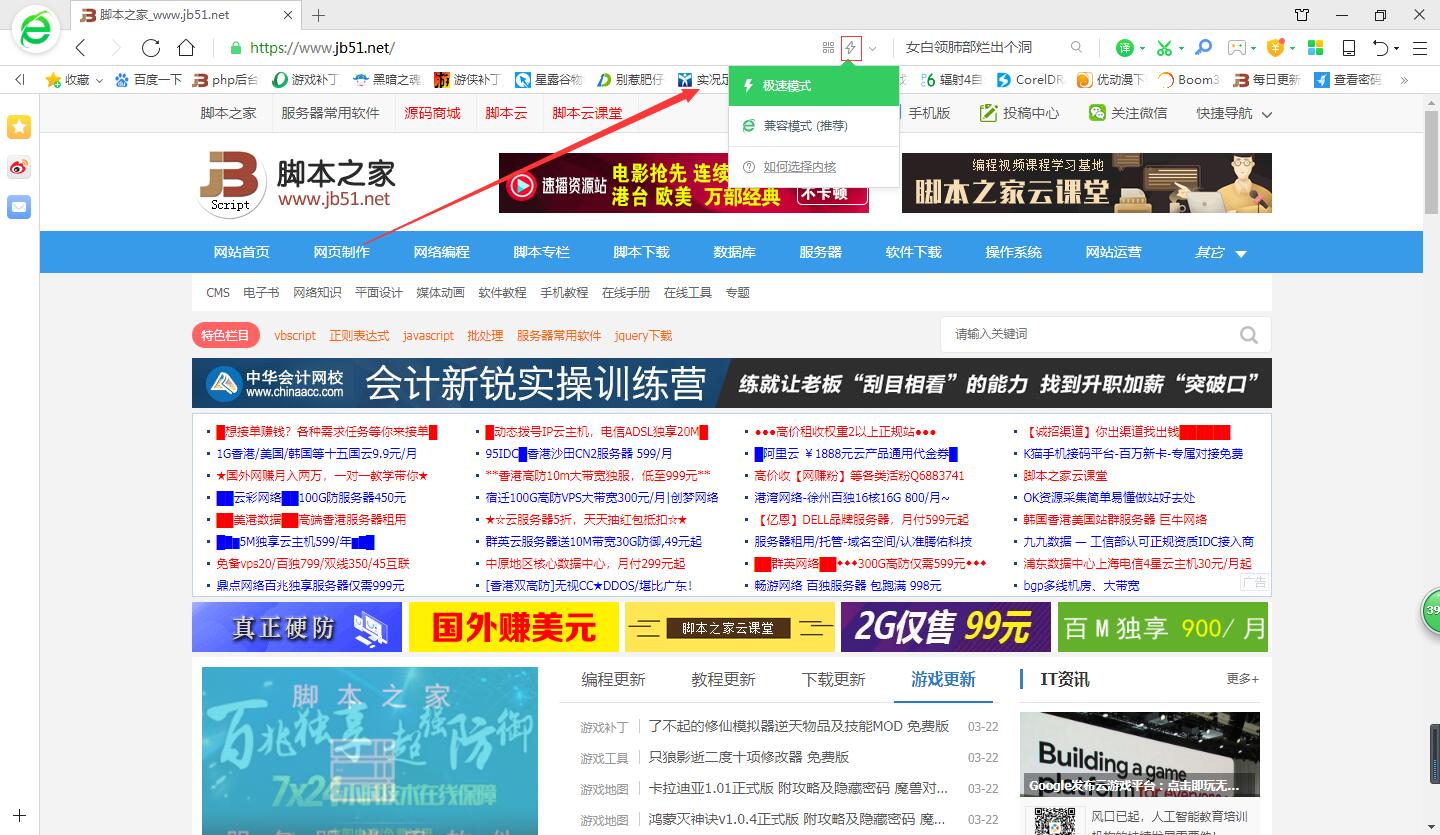The height and width of the screenshot is (835, 1440).
Task: Collapse the bookmarks bar sidebar arrow
Action: [x=19, y=80]
